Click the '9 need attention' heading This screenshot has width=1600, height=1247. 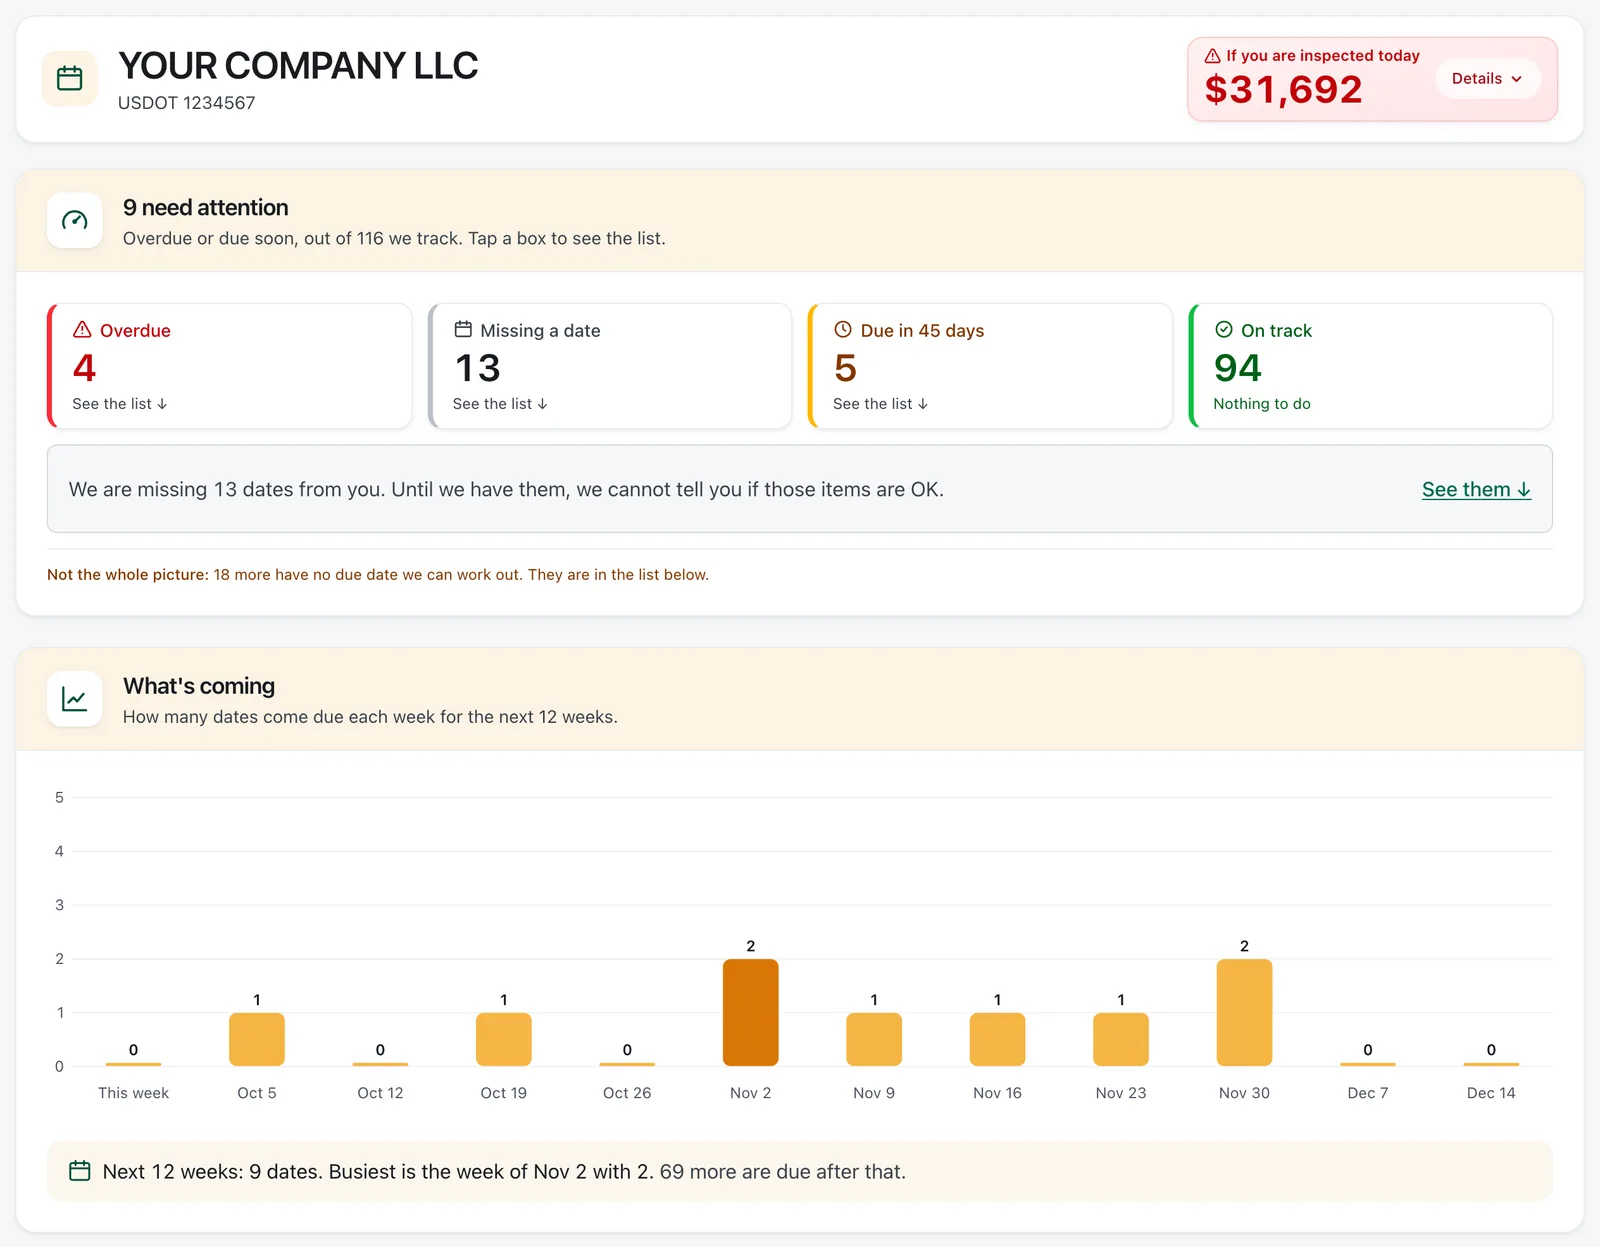206,207
